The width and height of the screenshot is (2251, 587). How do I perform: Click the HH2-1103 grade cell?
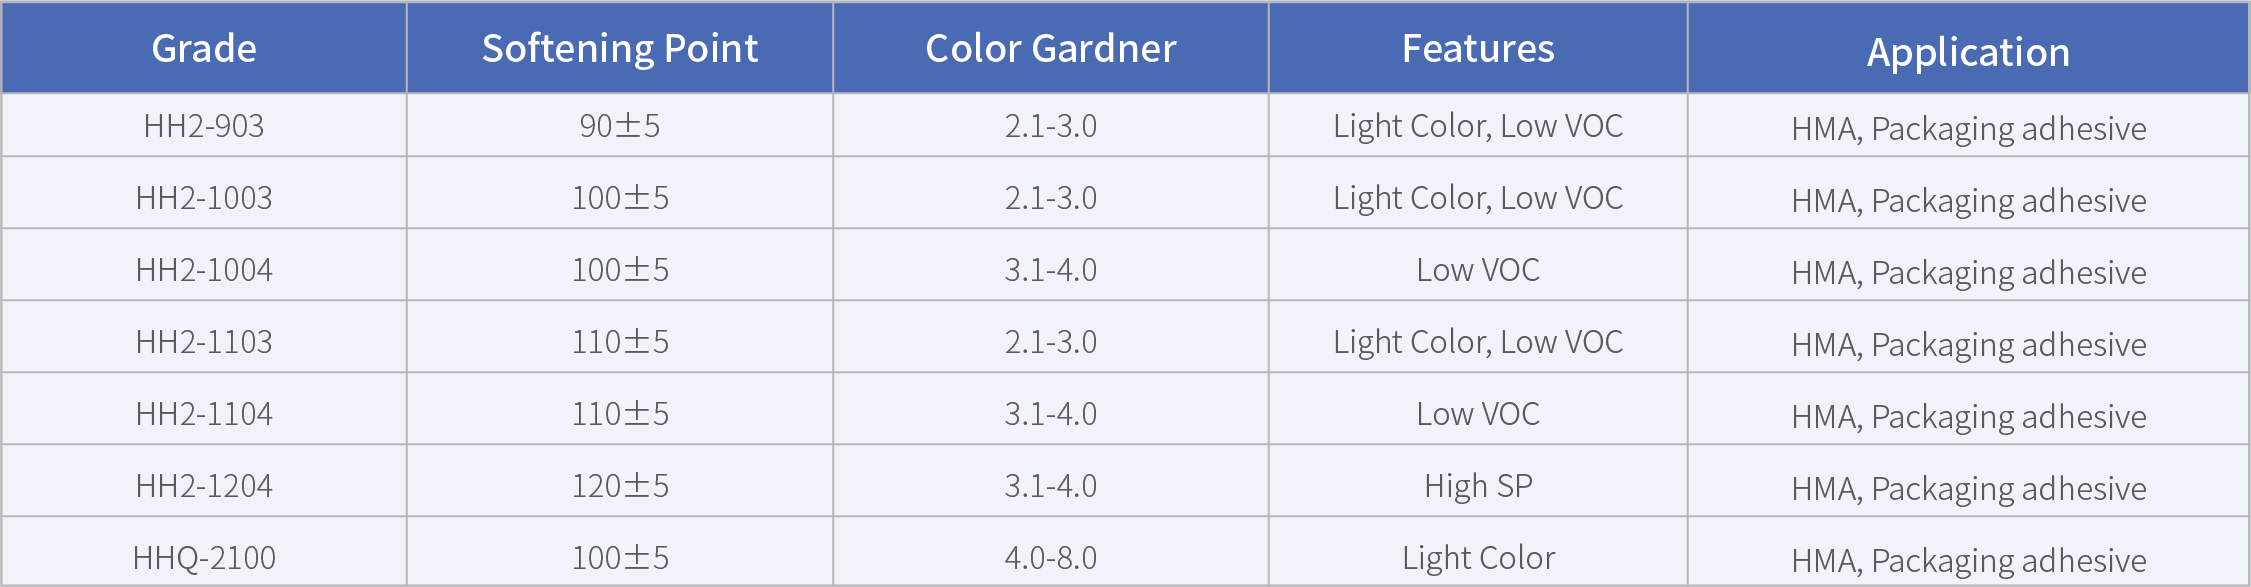coord(204,342)
